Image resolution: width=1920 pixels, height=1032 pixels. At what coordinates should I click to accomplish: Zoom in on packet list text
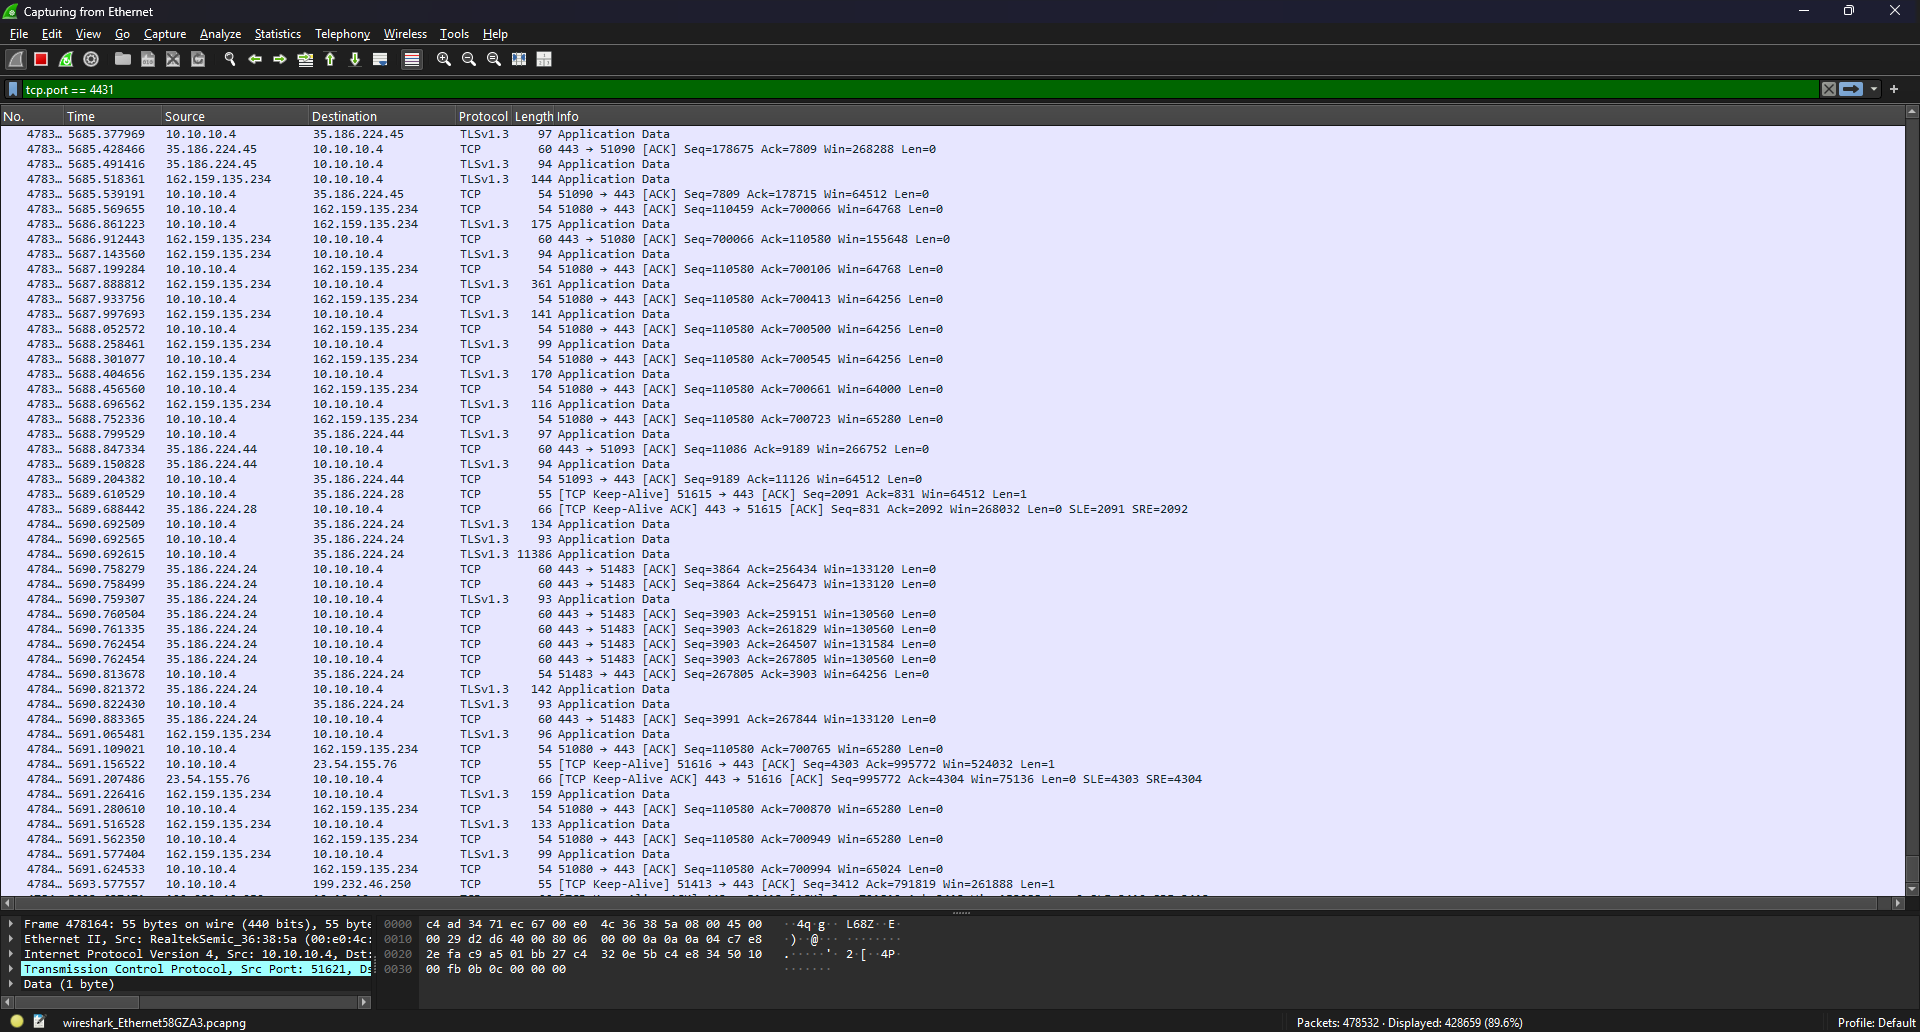click(444, 60)
